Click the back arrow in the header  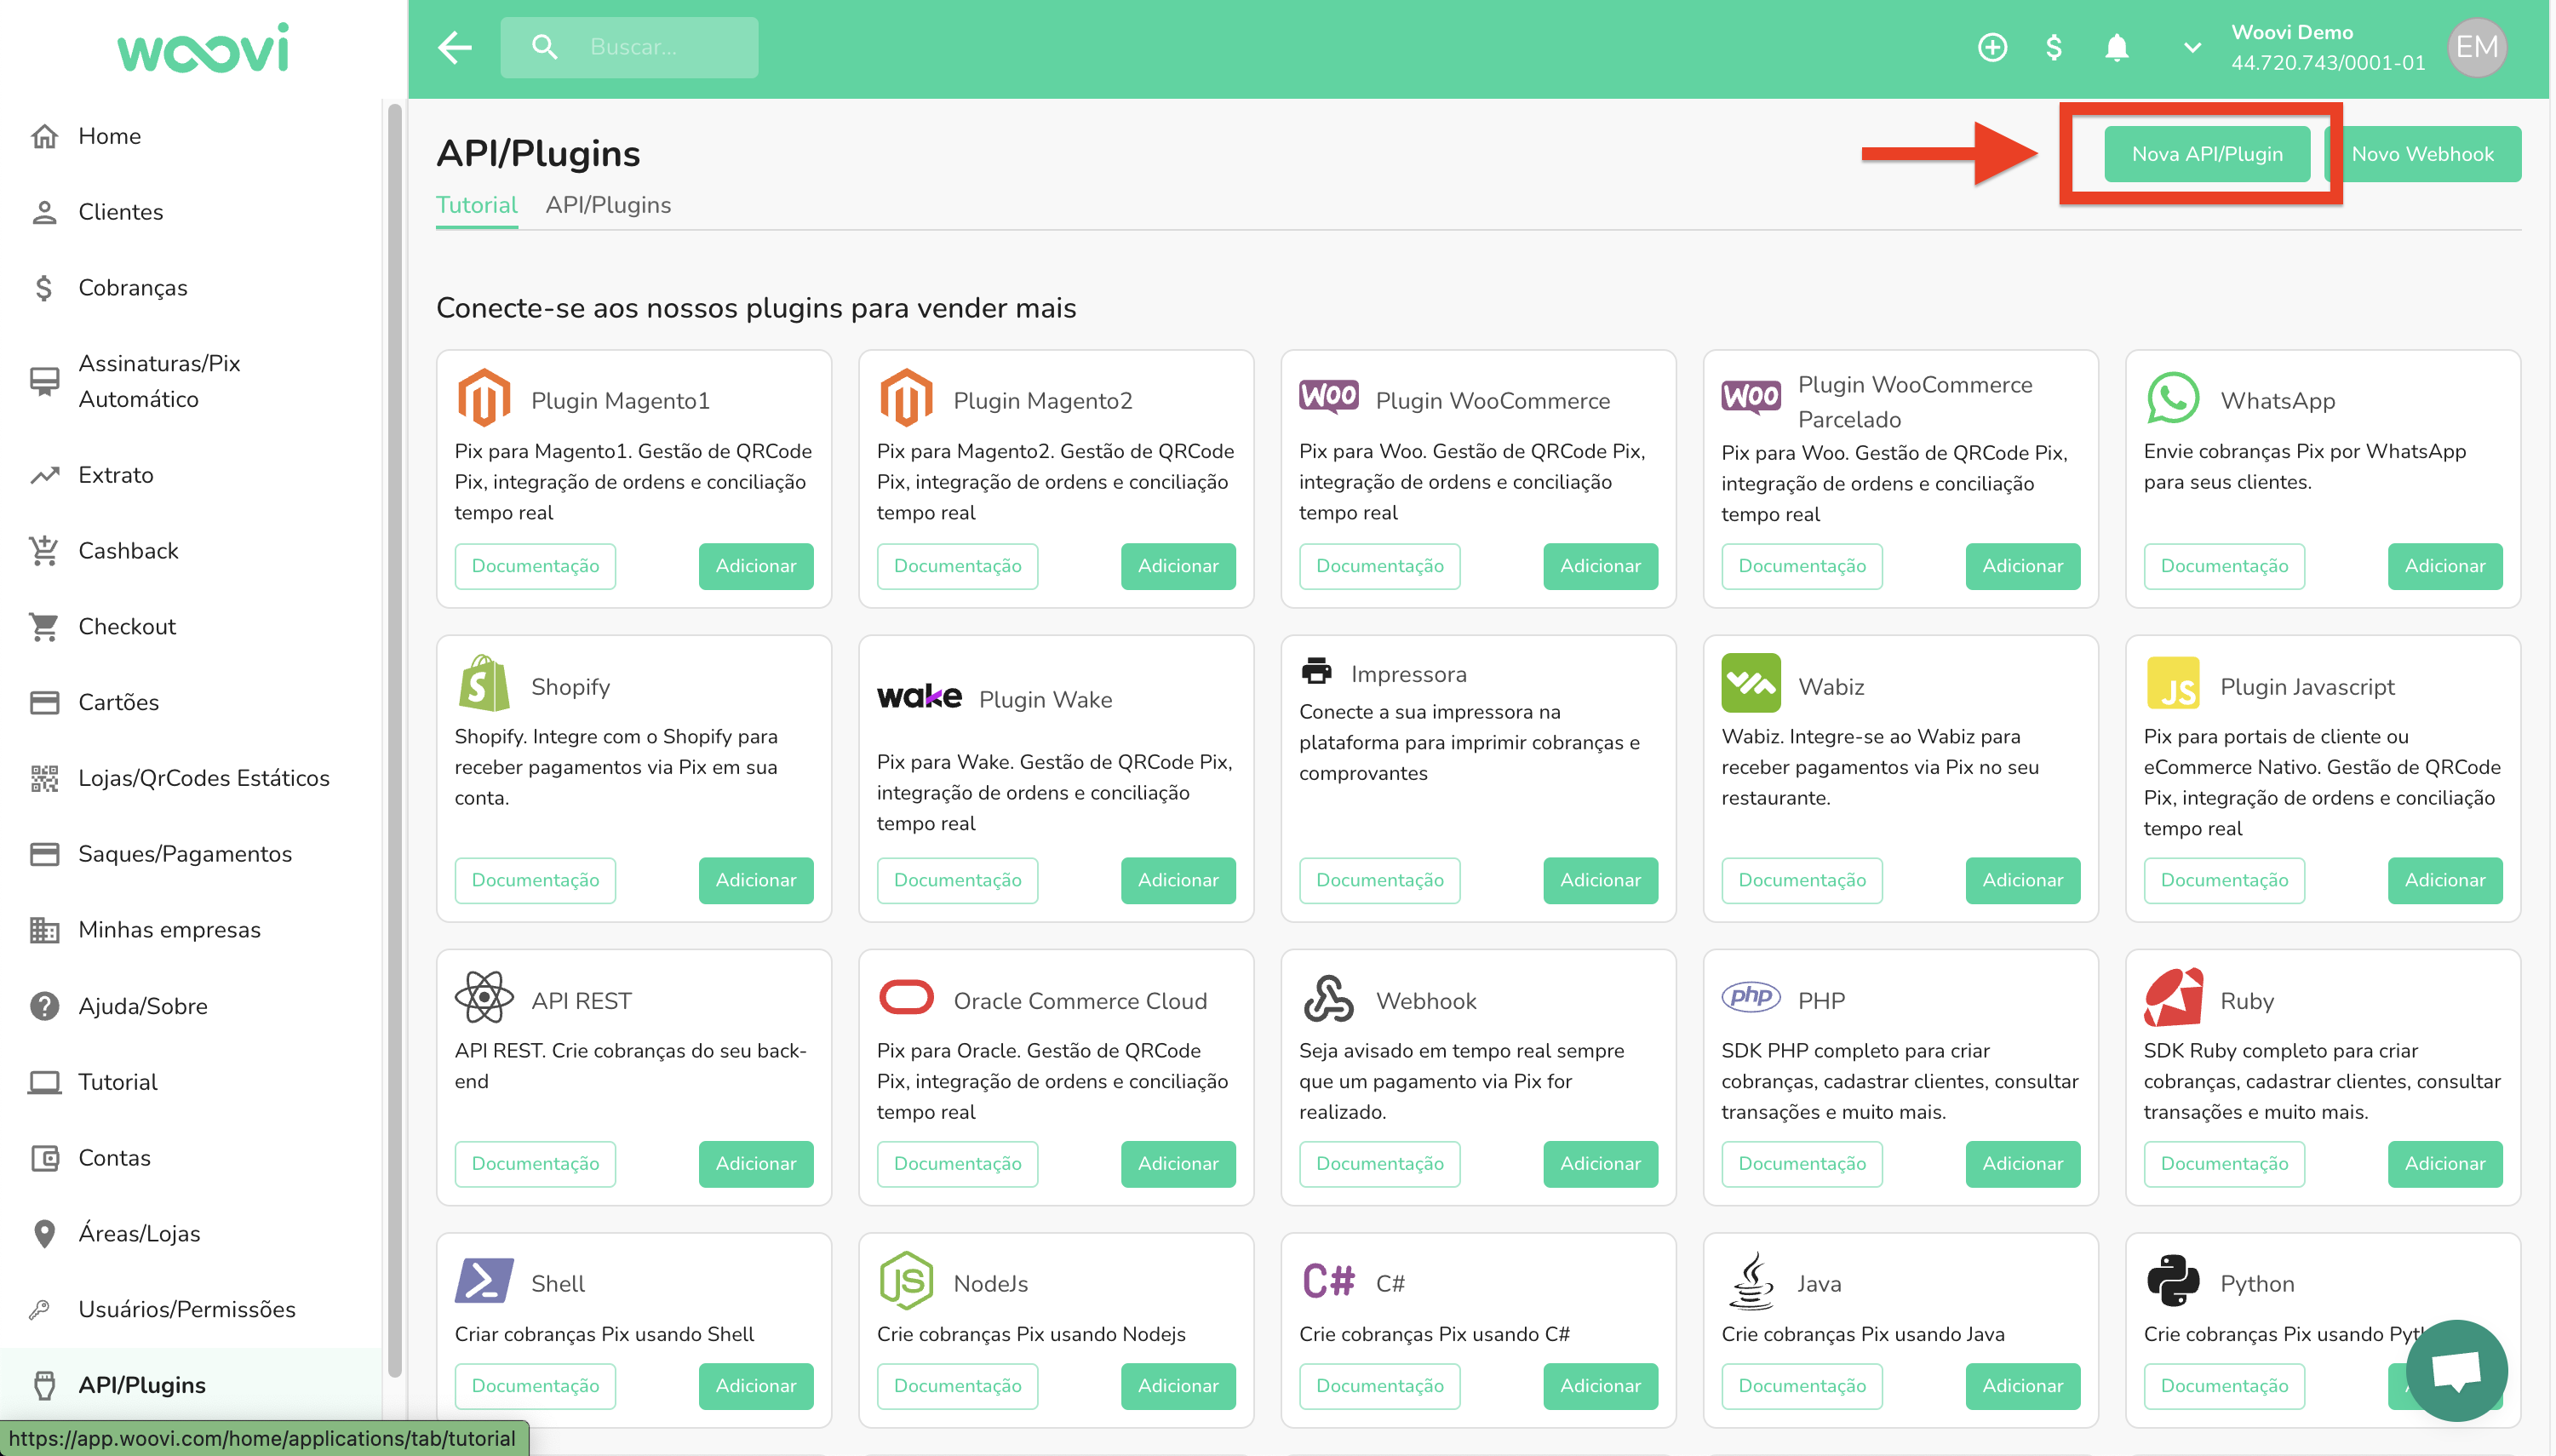(455, 47)
